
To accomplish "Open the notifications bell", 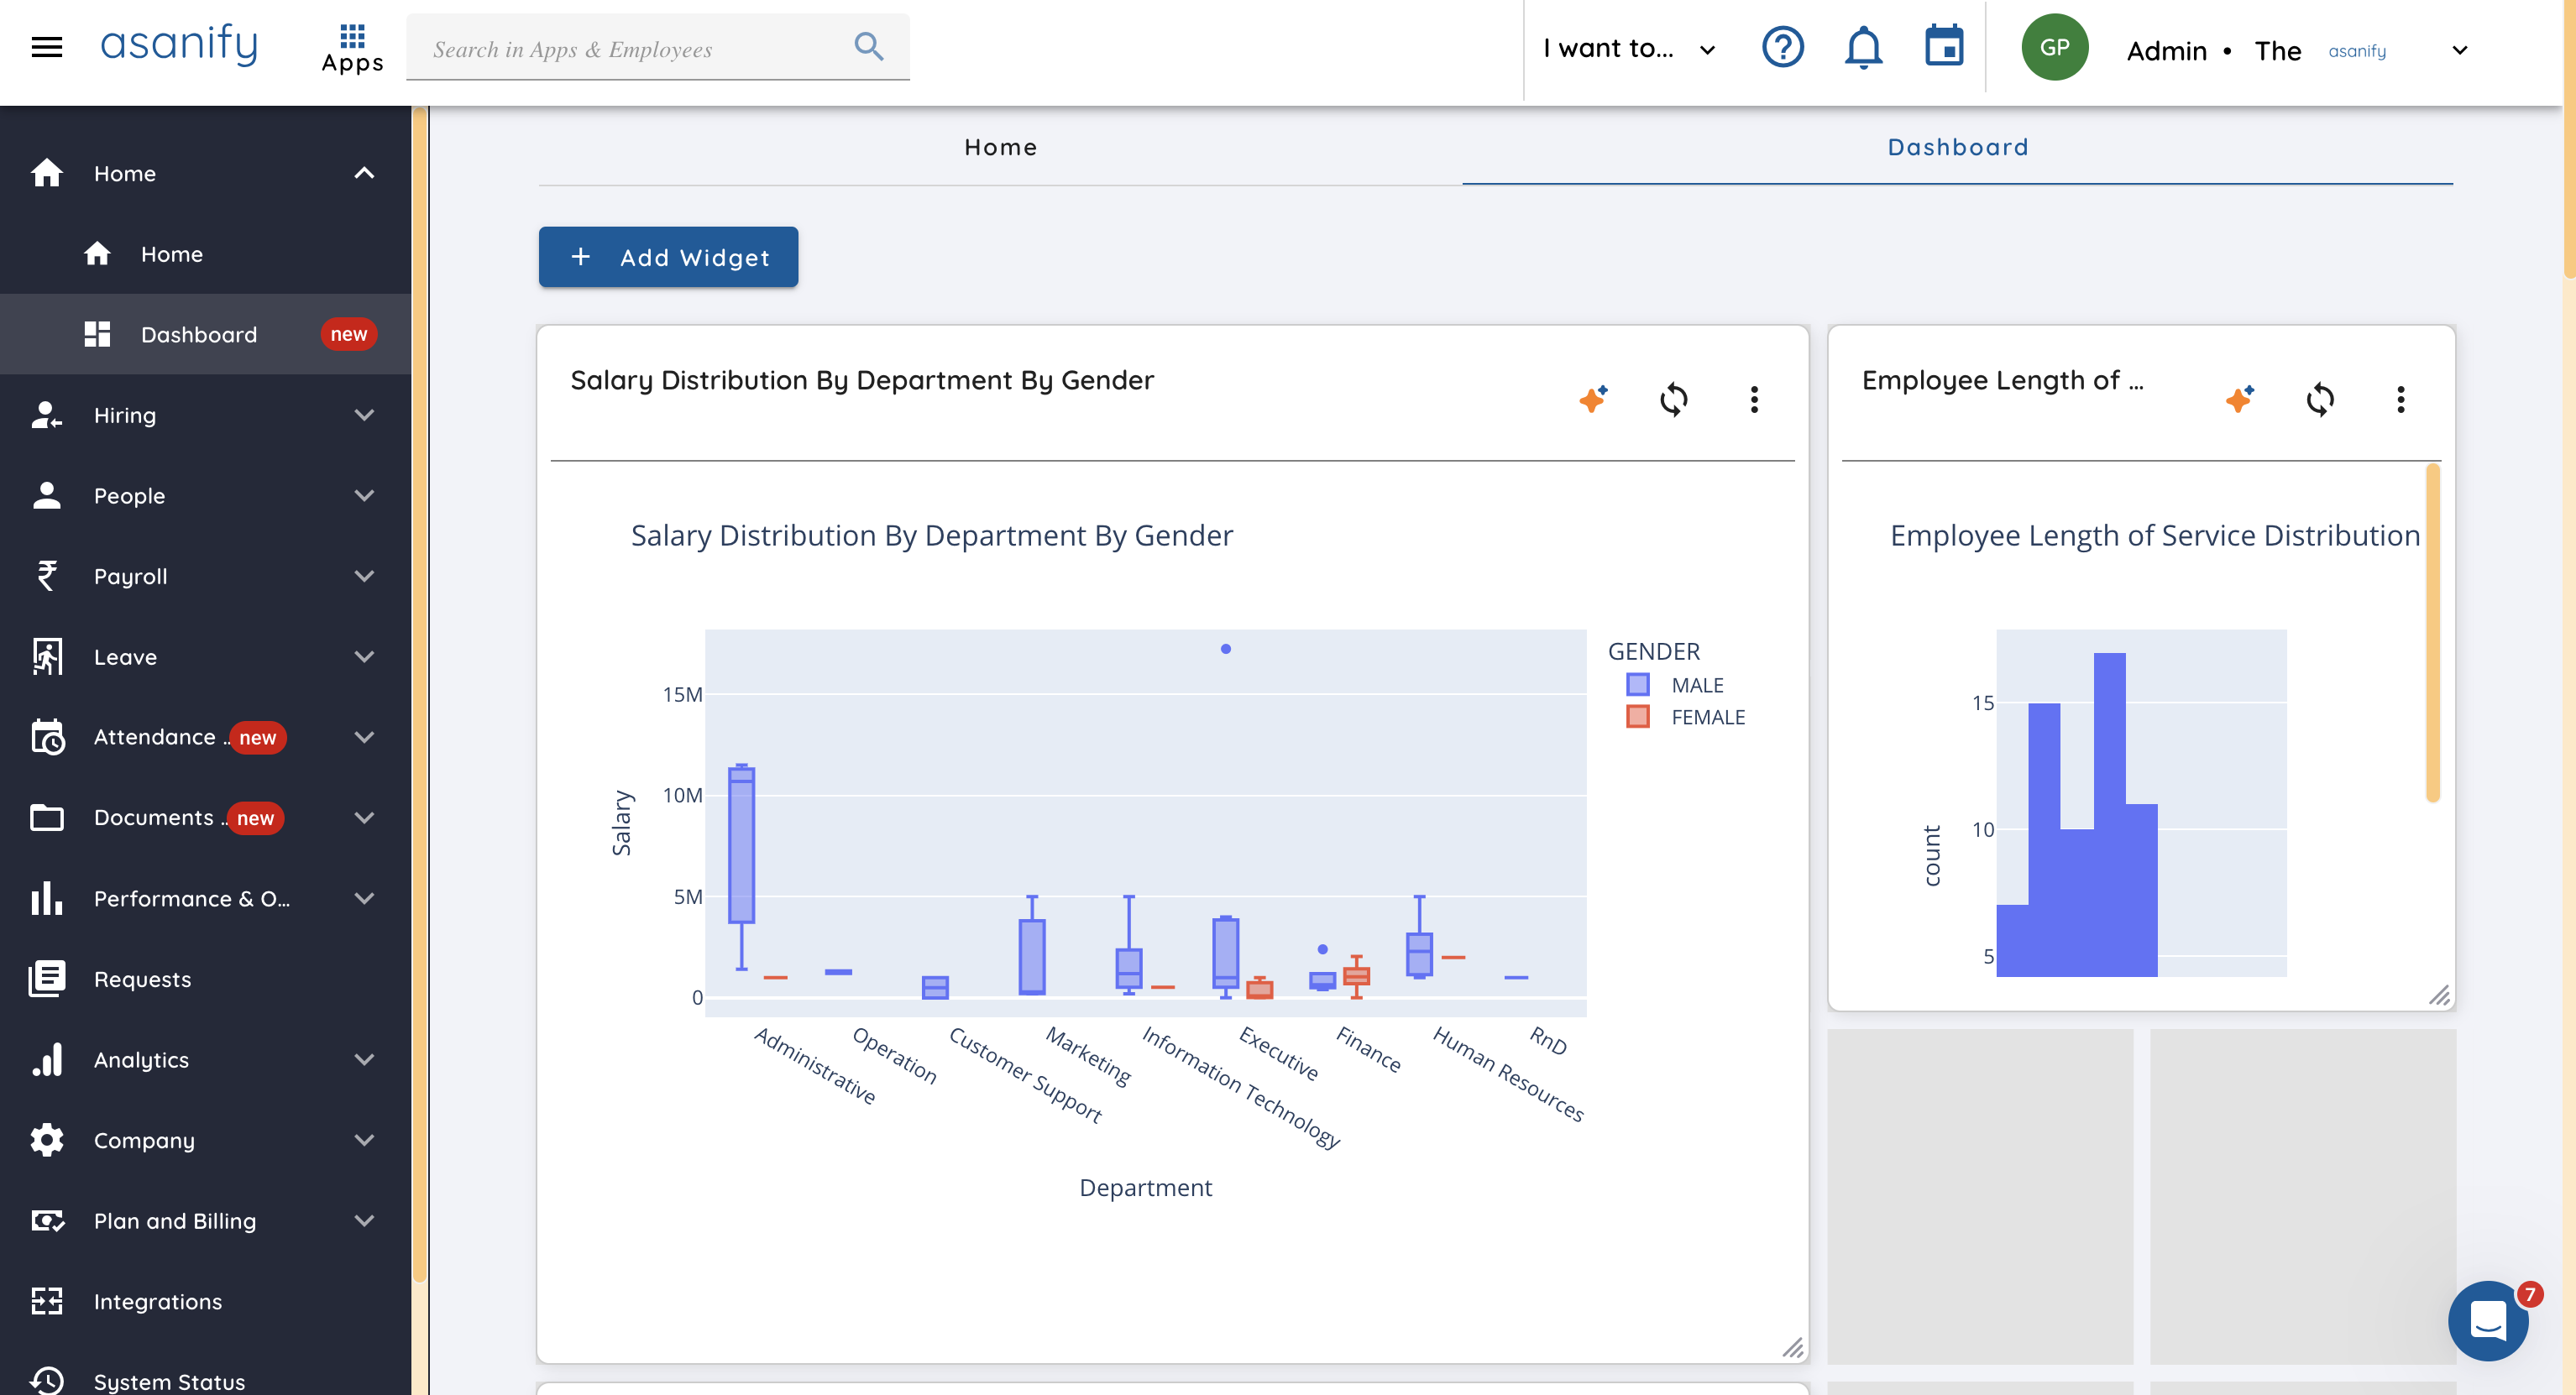I will [x=1863, y=47].
